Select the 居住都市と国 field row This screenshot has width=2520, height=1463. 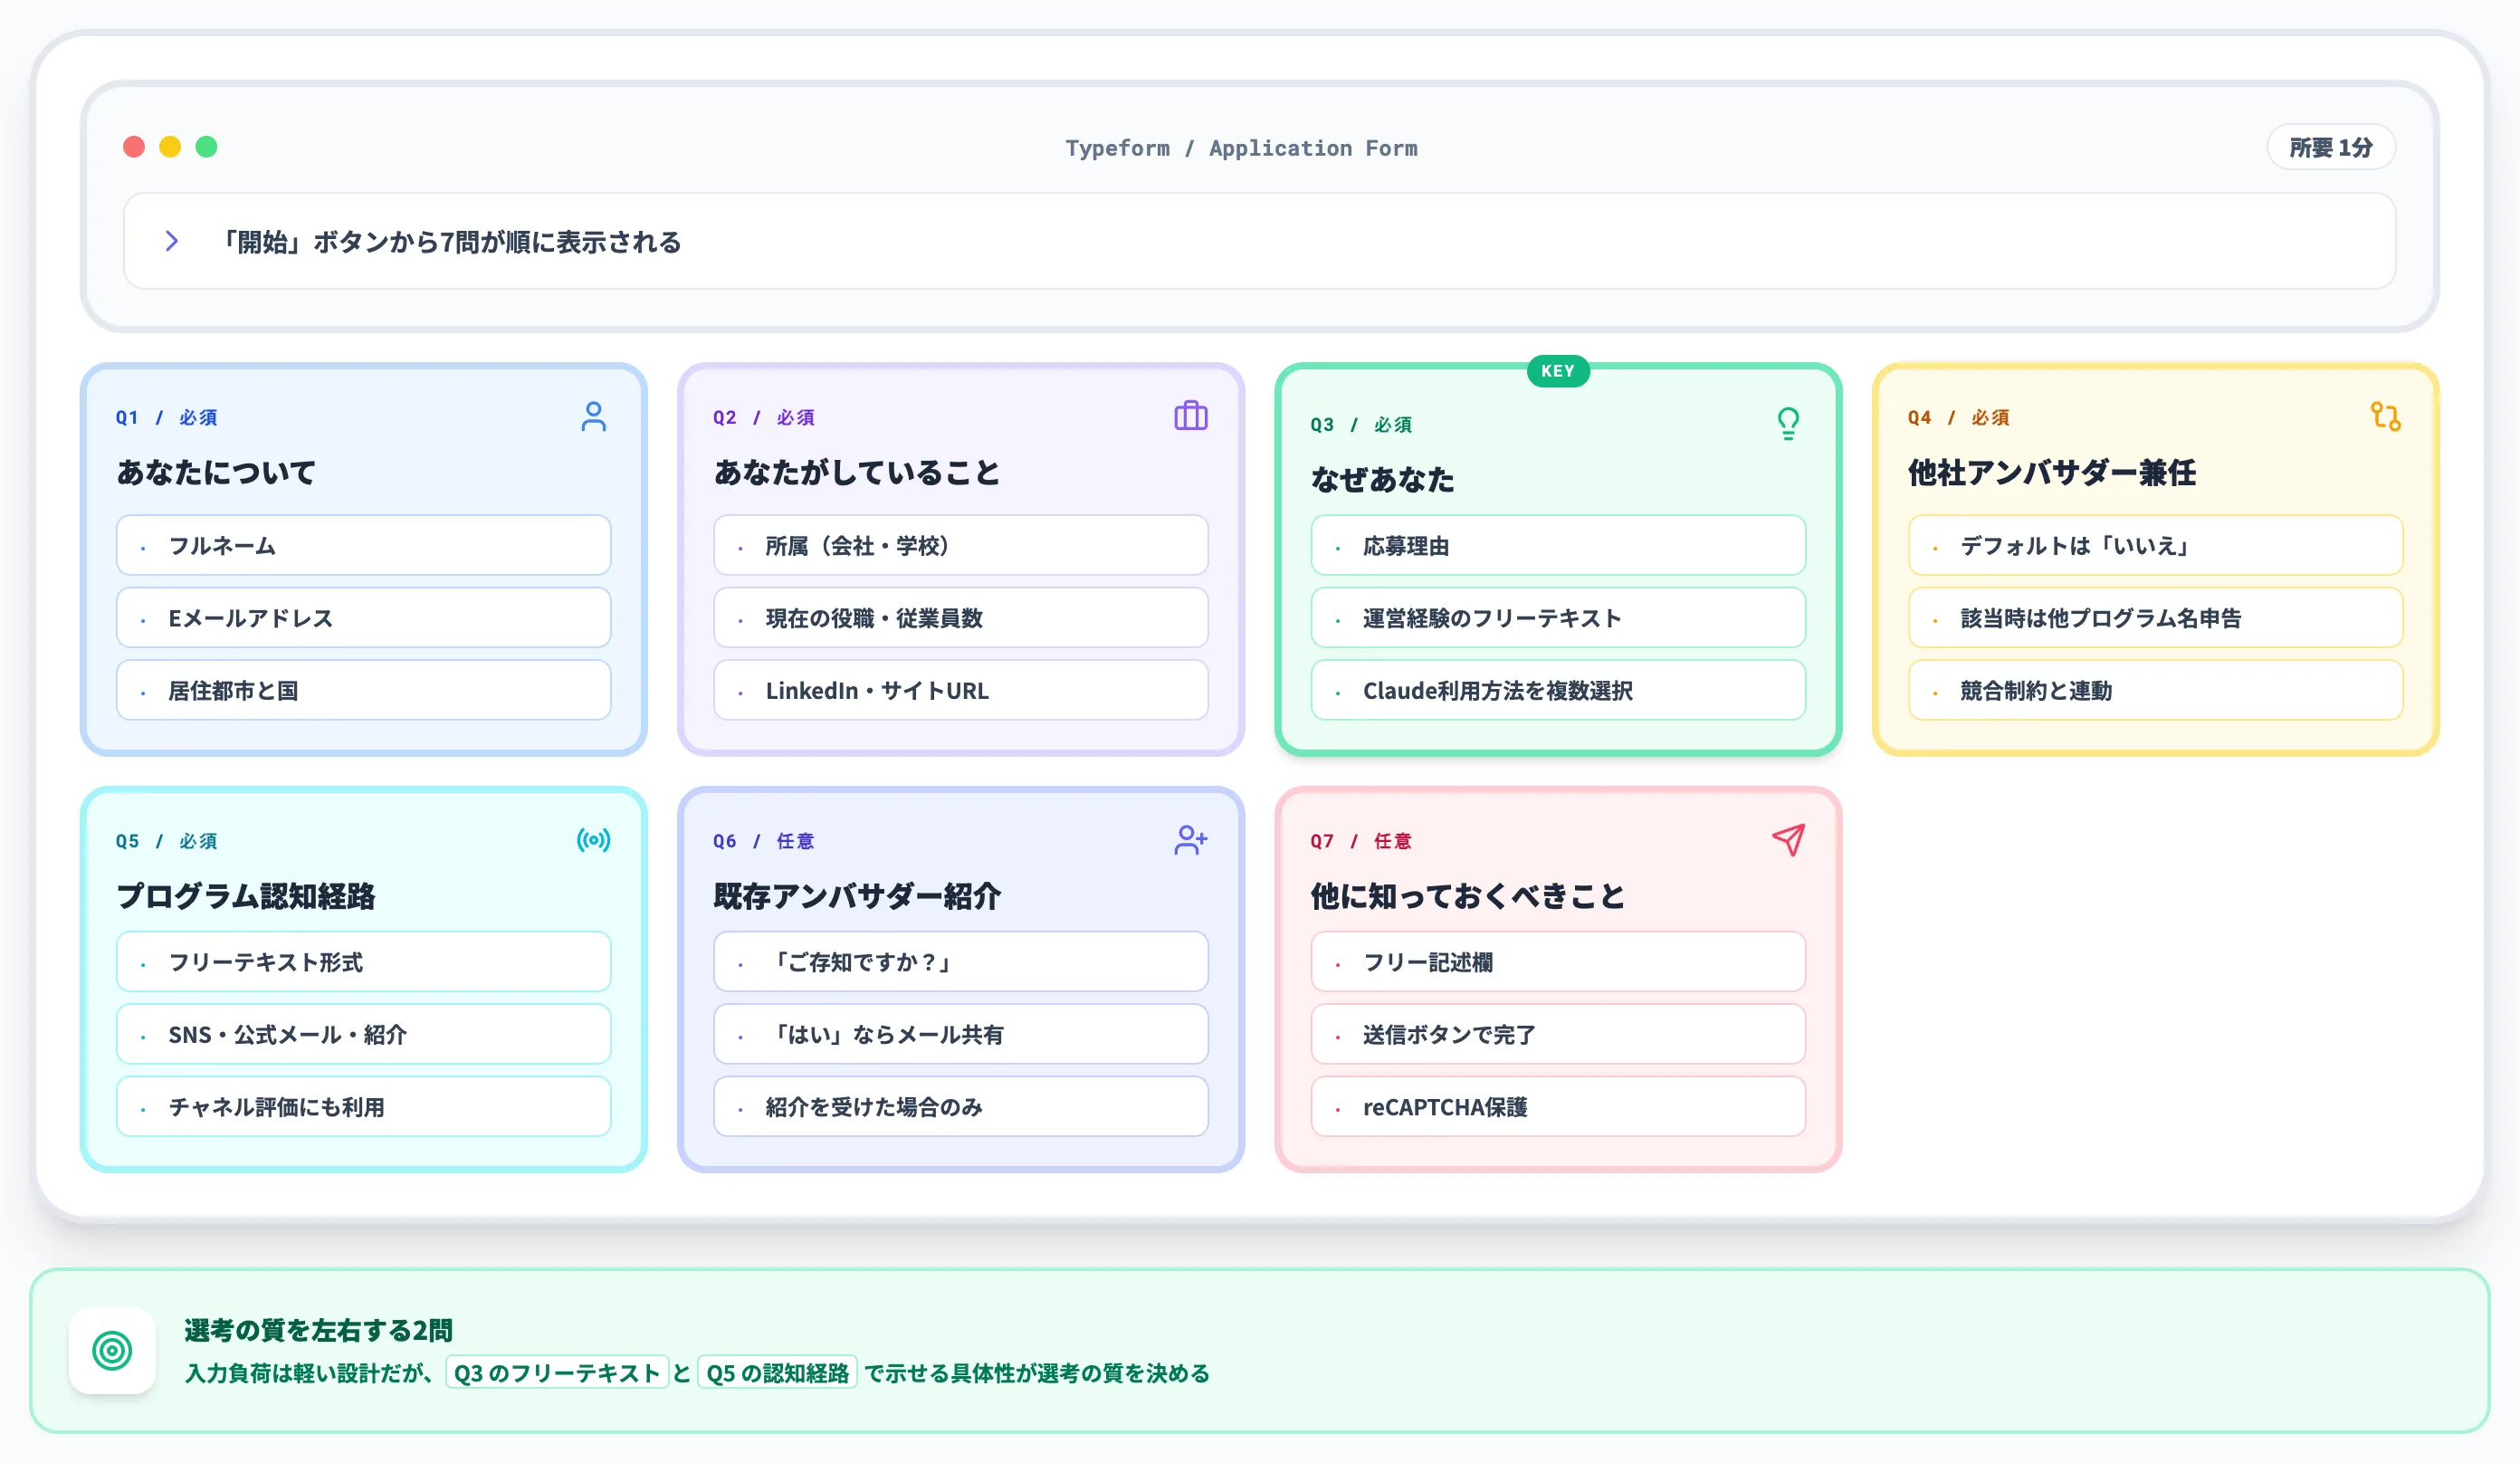pyautogui.click(x=363, y=690)
